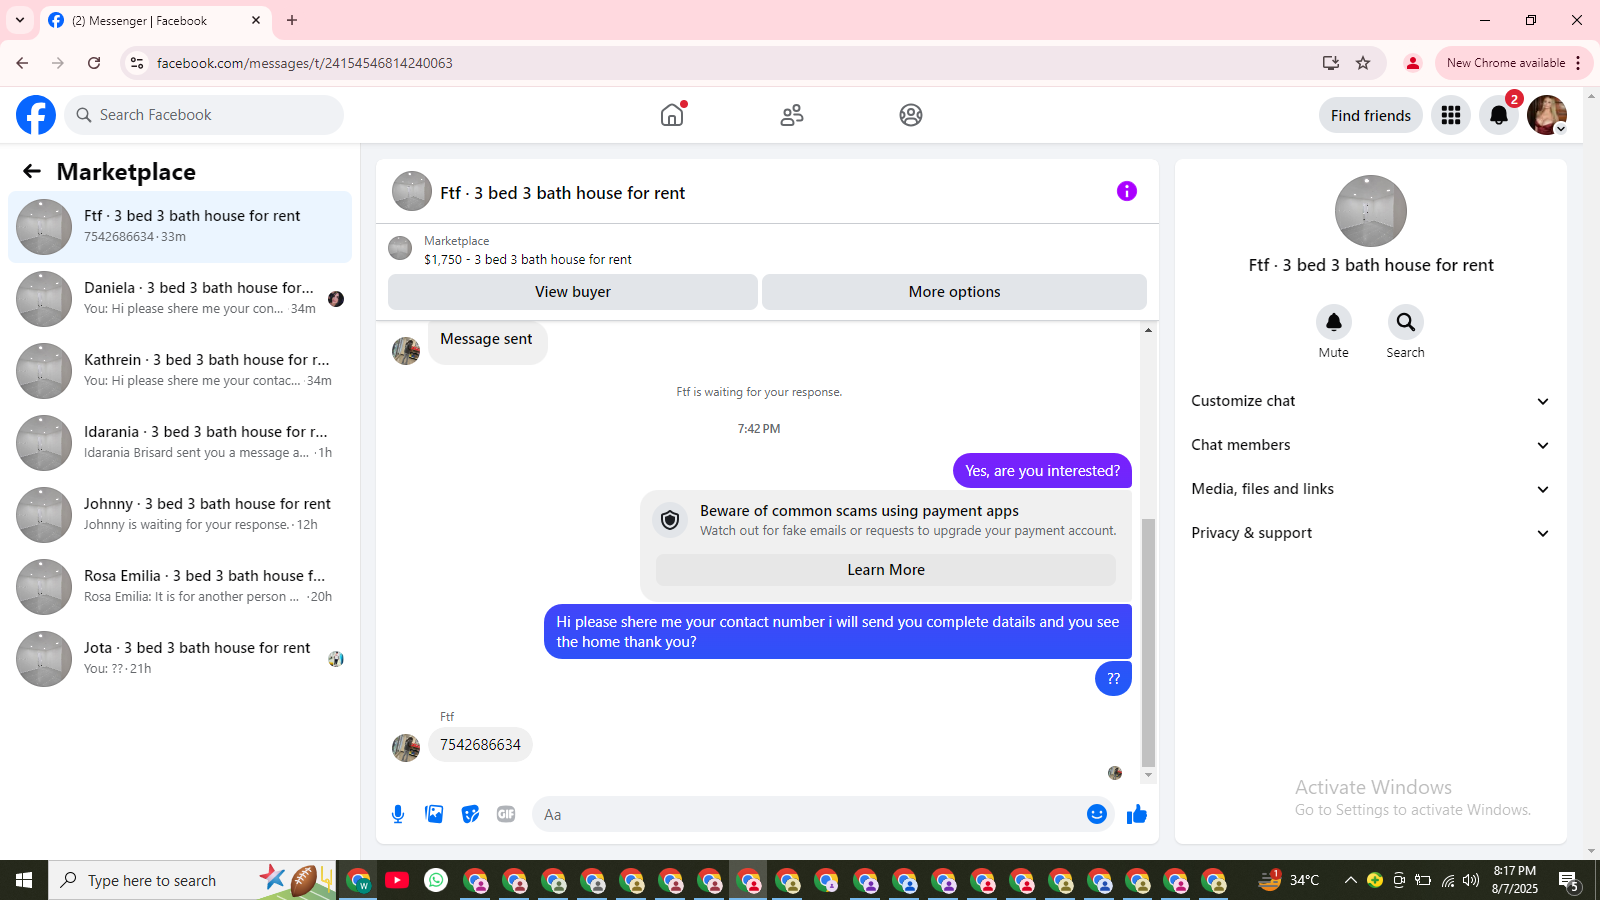Open the Chrome tab search dropdown
This screenshot has height=900, width=1600.
(20, 20)
